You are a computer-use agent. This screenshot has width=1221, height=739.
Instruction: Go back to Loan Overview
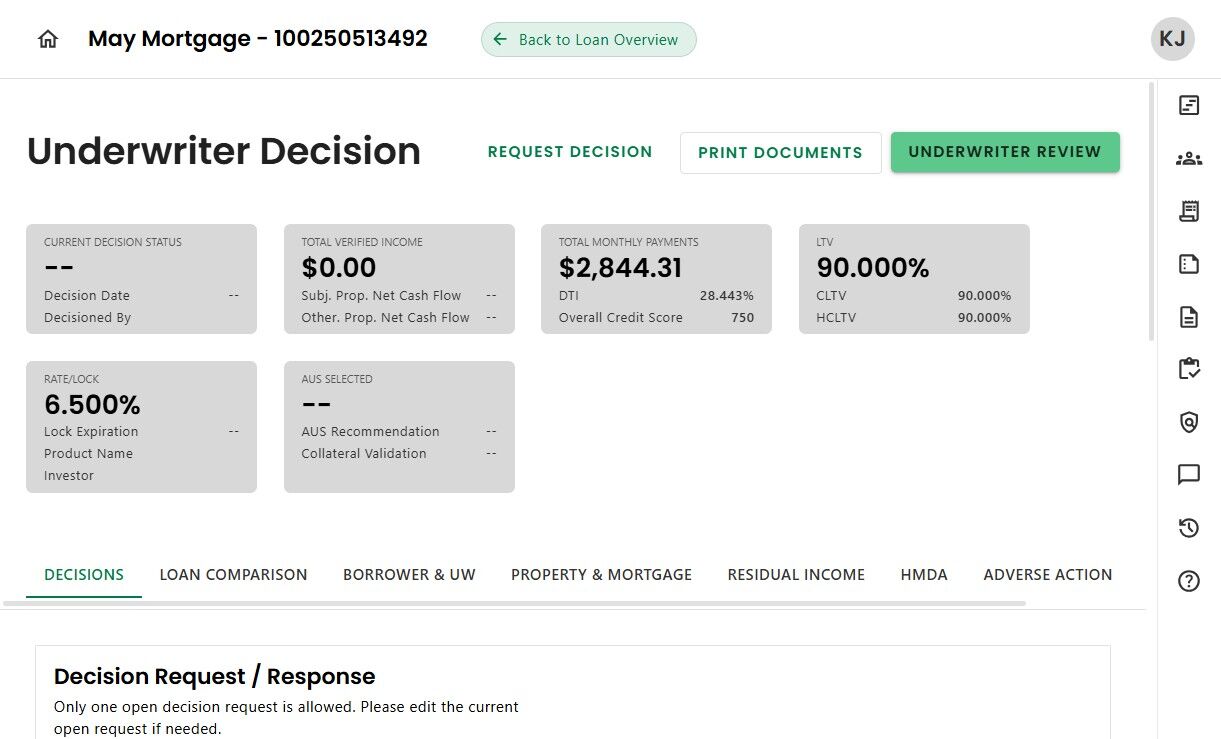588,40
